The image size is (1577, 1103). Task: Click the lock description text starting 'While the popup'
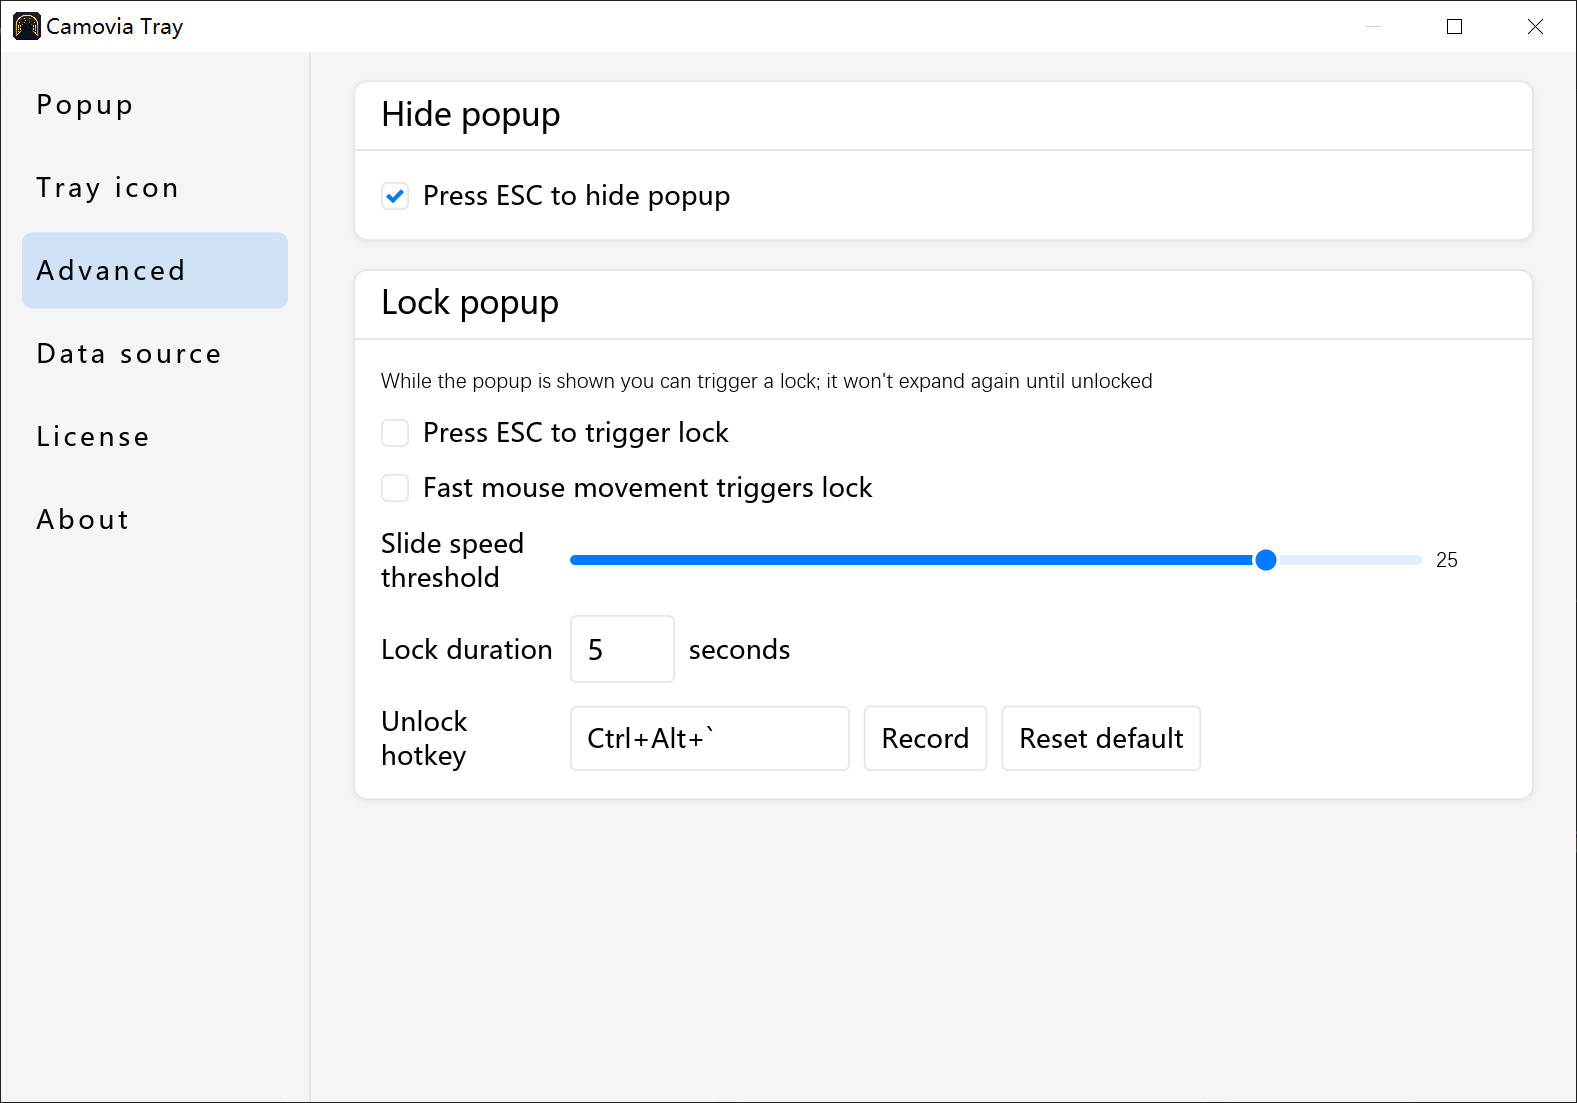coord(766,381)
